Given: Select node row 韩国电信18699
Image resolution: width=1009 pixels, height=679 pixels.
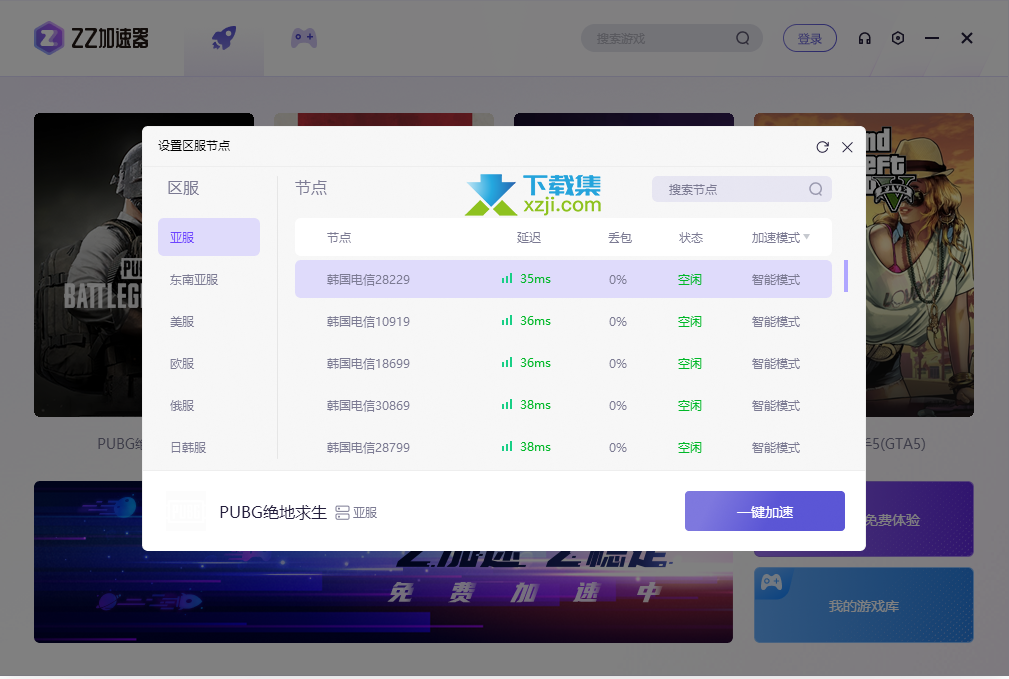Looking at the screenshot, I should pos(563,363).
